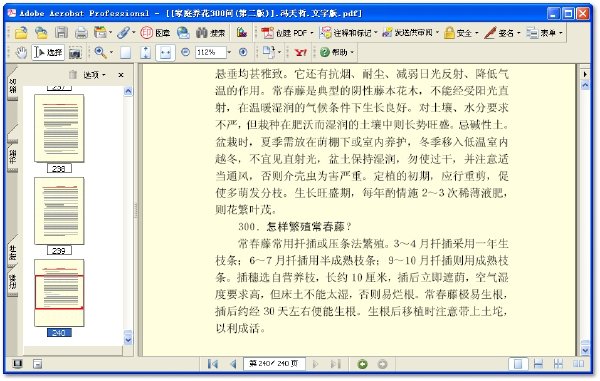Select page 240 thumbnail

point(59,293)
